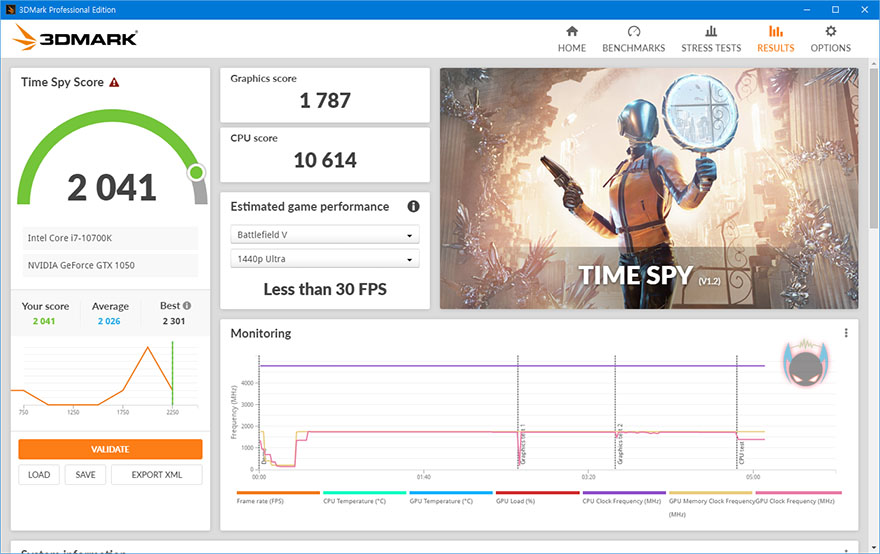Click the CPU test marker line
This screenshot has width=880, height=554.
coord(737,413)
